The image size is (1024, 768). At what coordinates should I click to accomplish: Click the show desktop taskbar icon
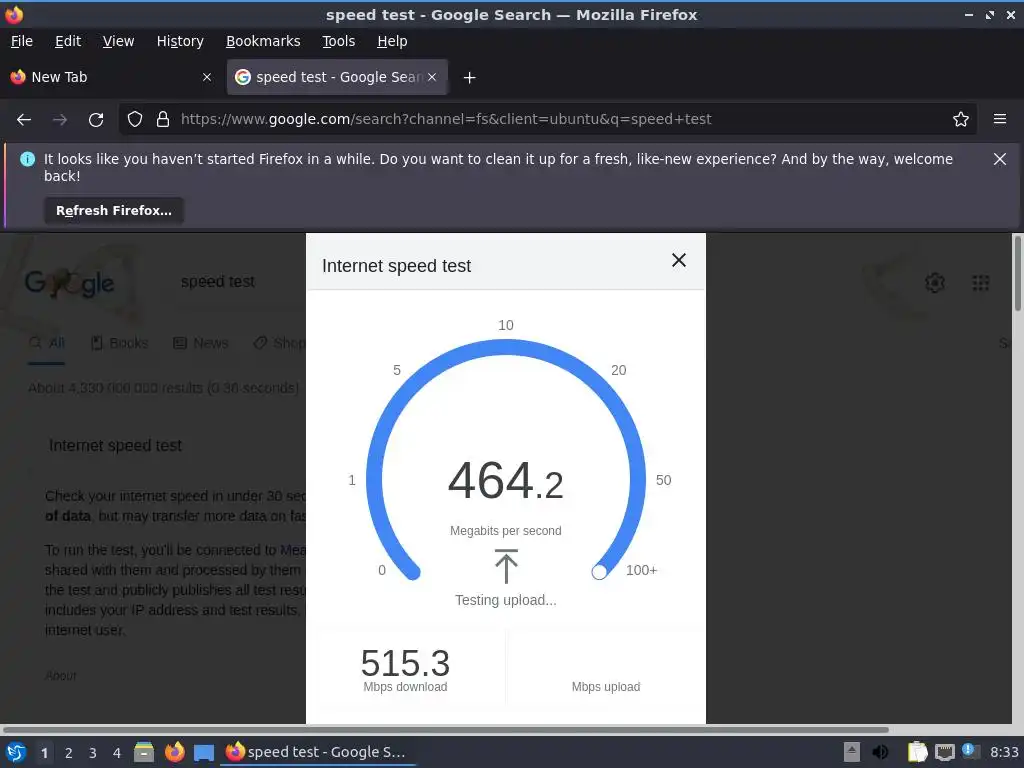[204, 753]
